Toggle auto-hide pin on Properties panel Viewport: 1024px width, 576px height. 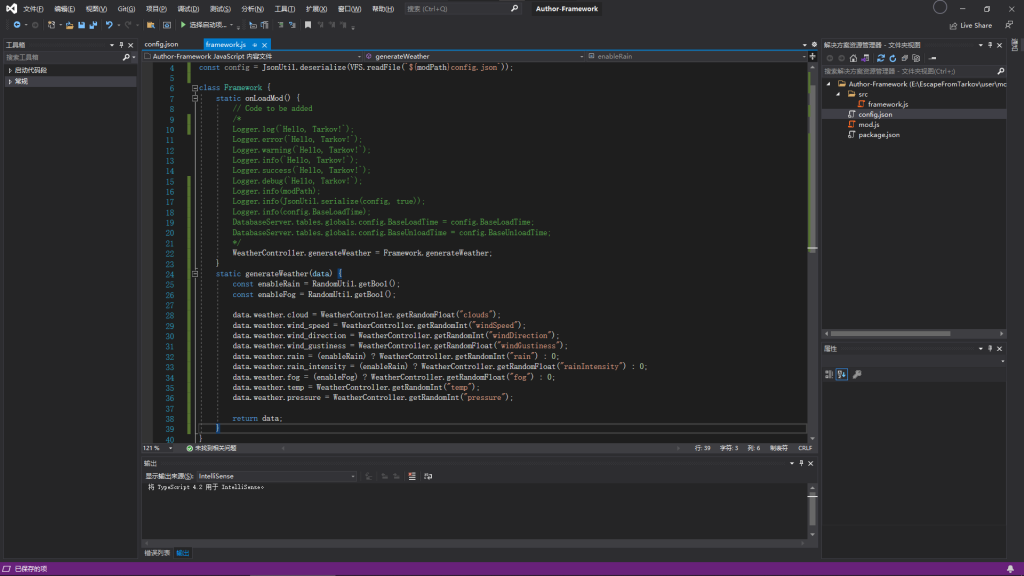tap(990, 349)
